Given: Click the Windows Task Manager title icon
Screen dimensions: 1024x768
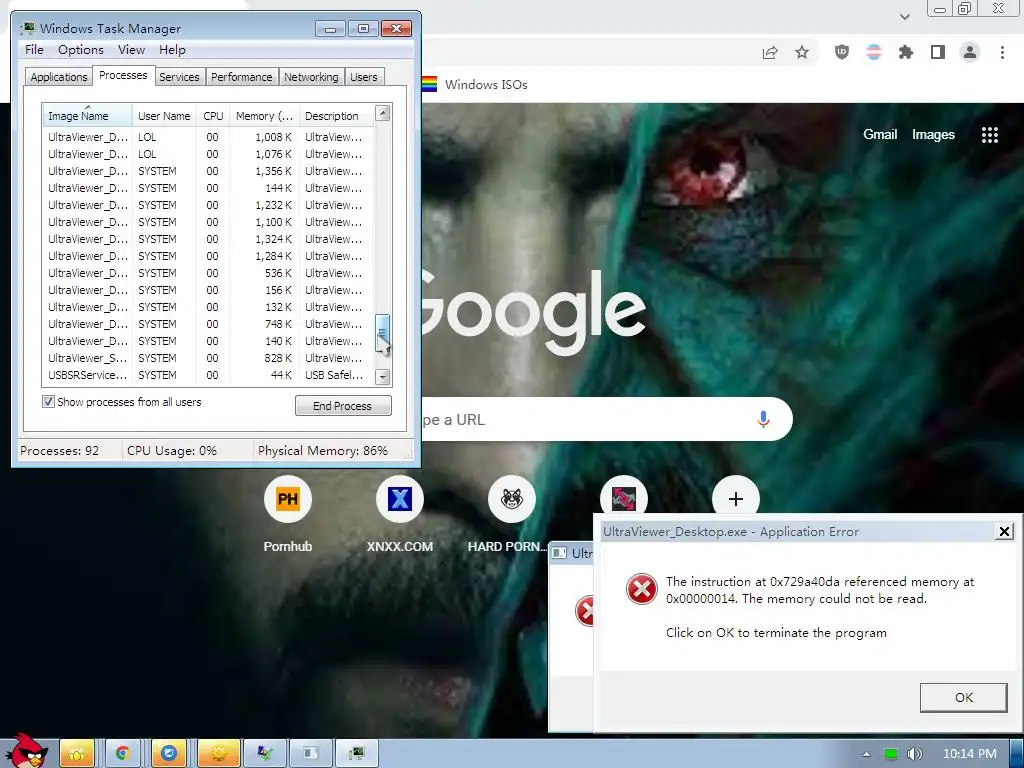Looking at the screenshot, I should [x=27, y=28].
